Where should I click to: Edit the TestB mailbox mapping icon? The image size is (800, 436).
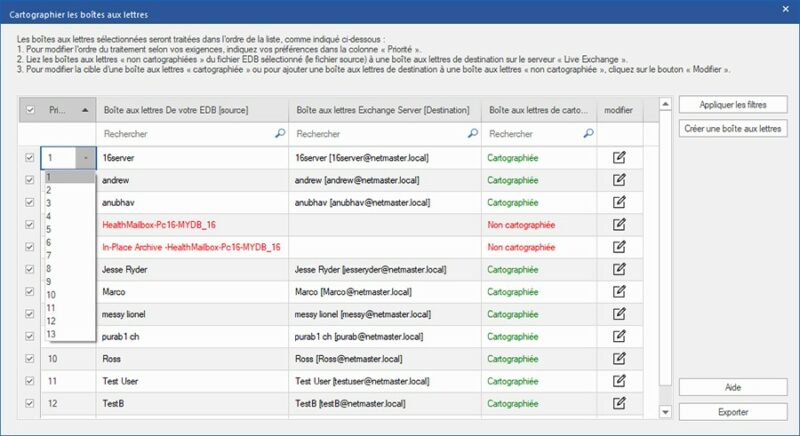[x=619, y=403]
